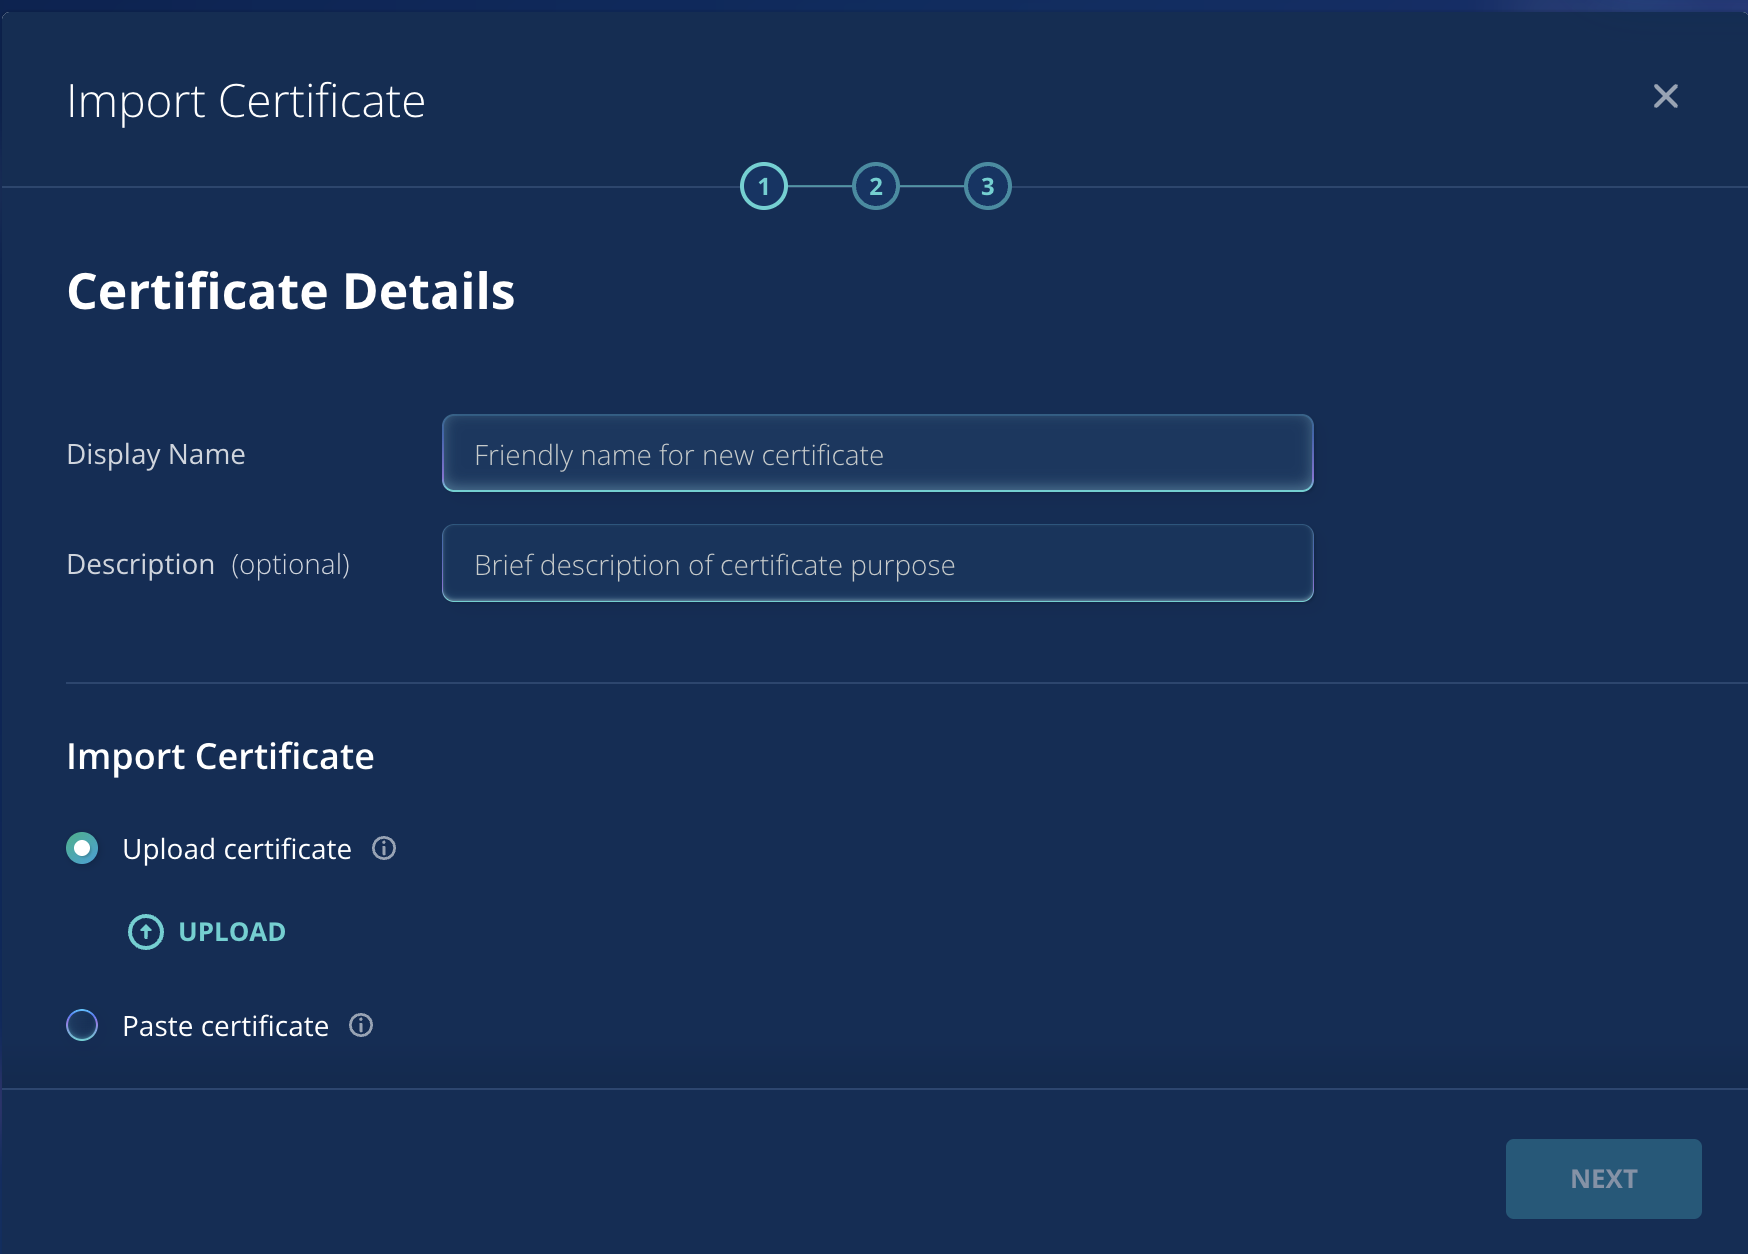This screenshot has width=1748, height=1254.
Task: Click the dialog title at the top
Action: click(246, 101)
